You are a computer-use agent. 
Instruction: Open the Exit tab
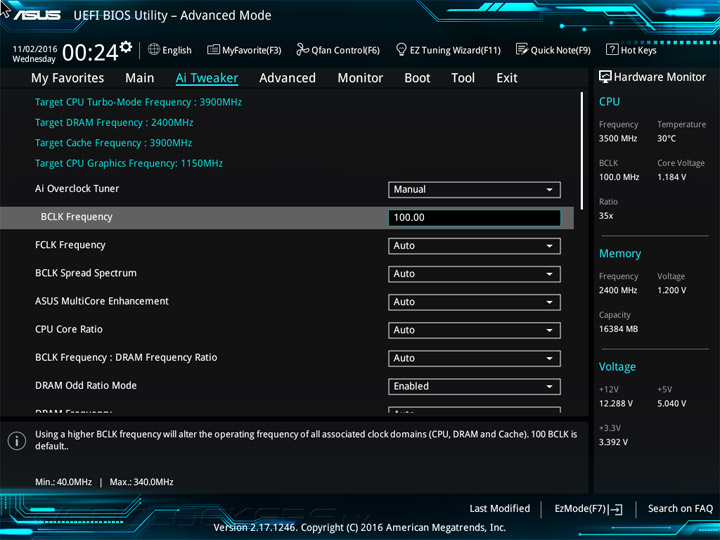point(507,78)
